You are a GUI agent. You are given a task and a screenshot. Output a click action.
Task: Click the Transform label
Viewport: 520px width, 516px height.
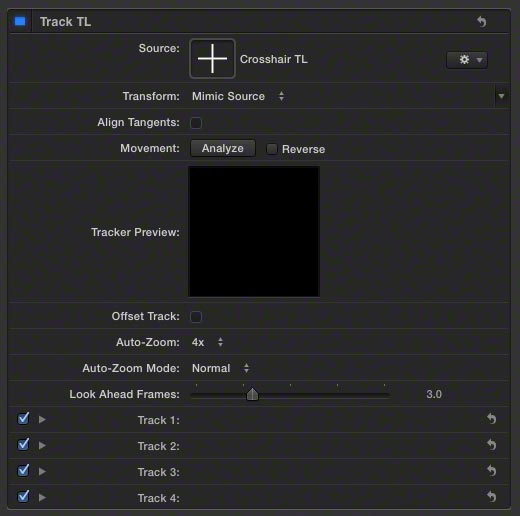coord(151,96)
